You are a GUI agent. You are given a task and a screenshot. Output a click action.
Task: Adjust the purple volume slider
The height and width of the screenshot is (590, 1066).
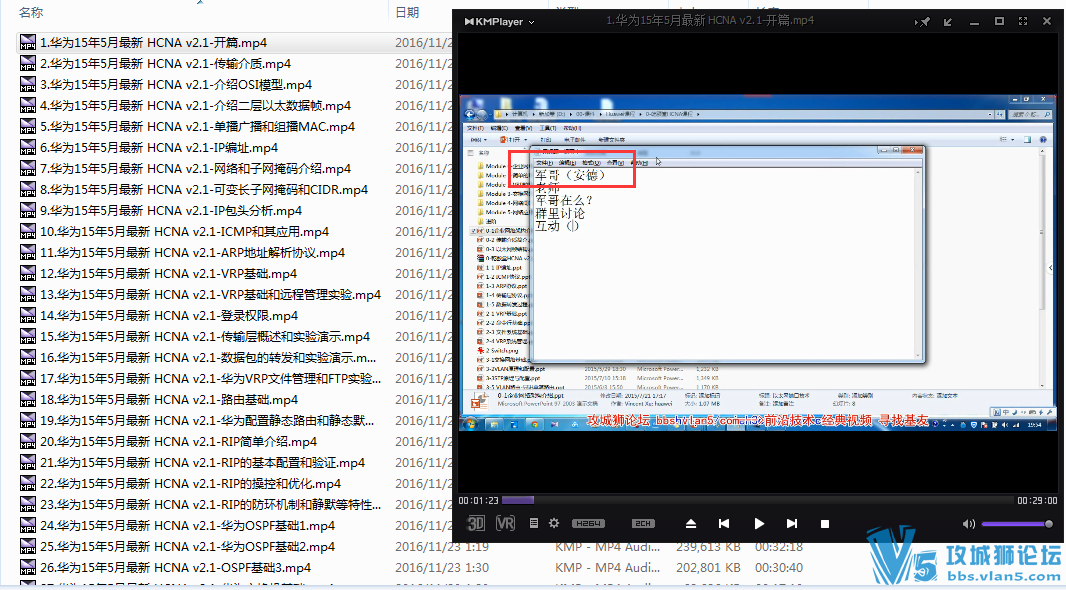tap(1017, 524)
